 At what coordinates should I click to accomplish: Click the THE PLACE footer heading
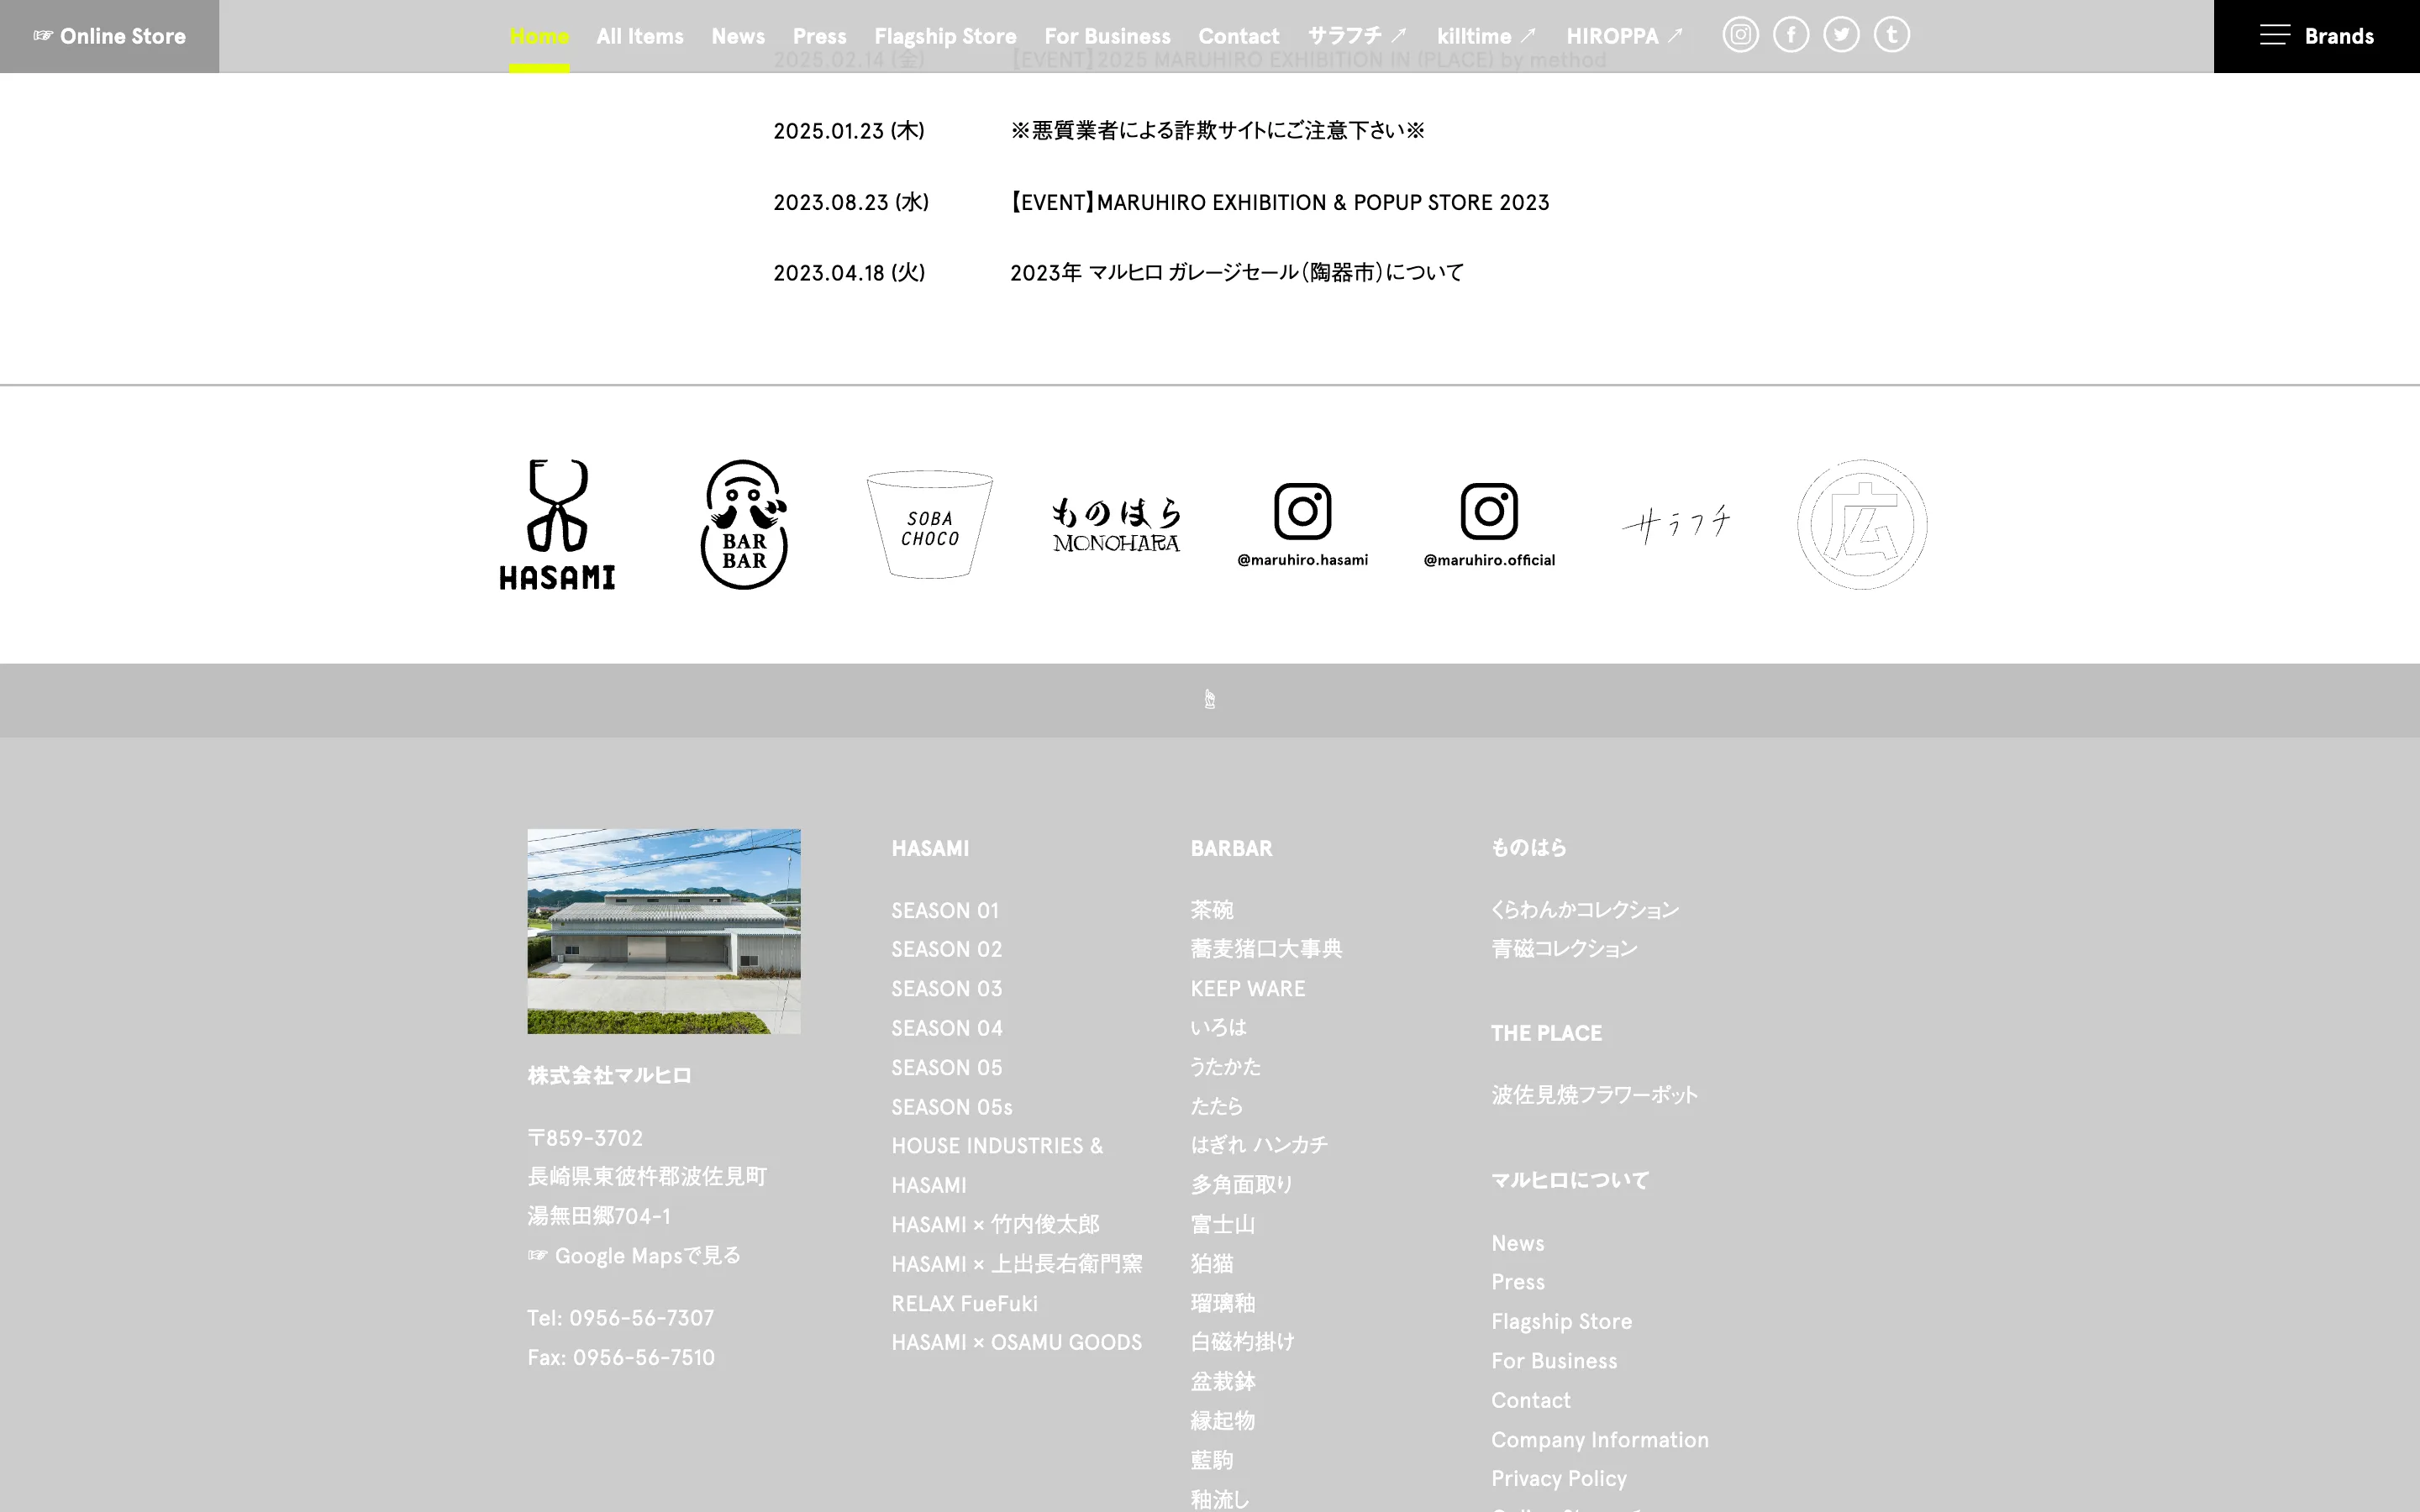pos(1546,1033)
